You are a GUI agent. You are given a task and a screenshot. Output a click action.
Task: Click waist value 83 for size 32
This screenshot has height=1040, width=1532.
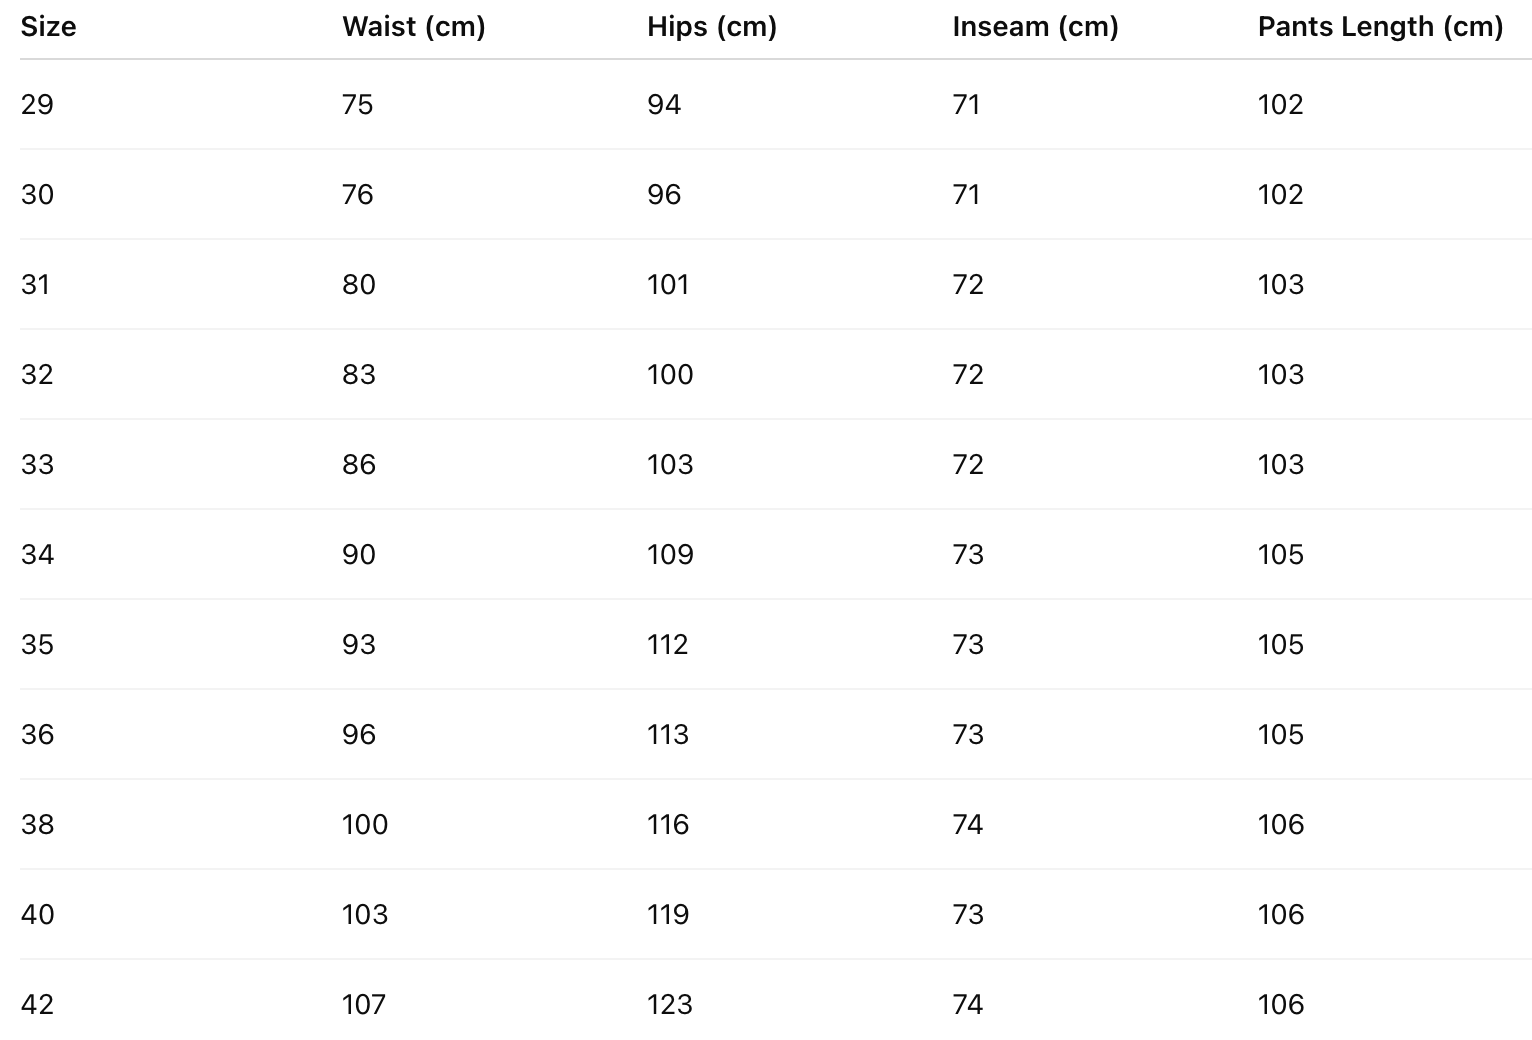(358, 375)
